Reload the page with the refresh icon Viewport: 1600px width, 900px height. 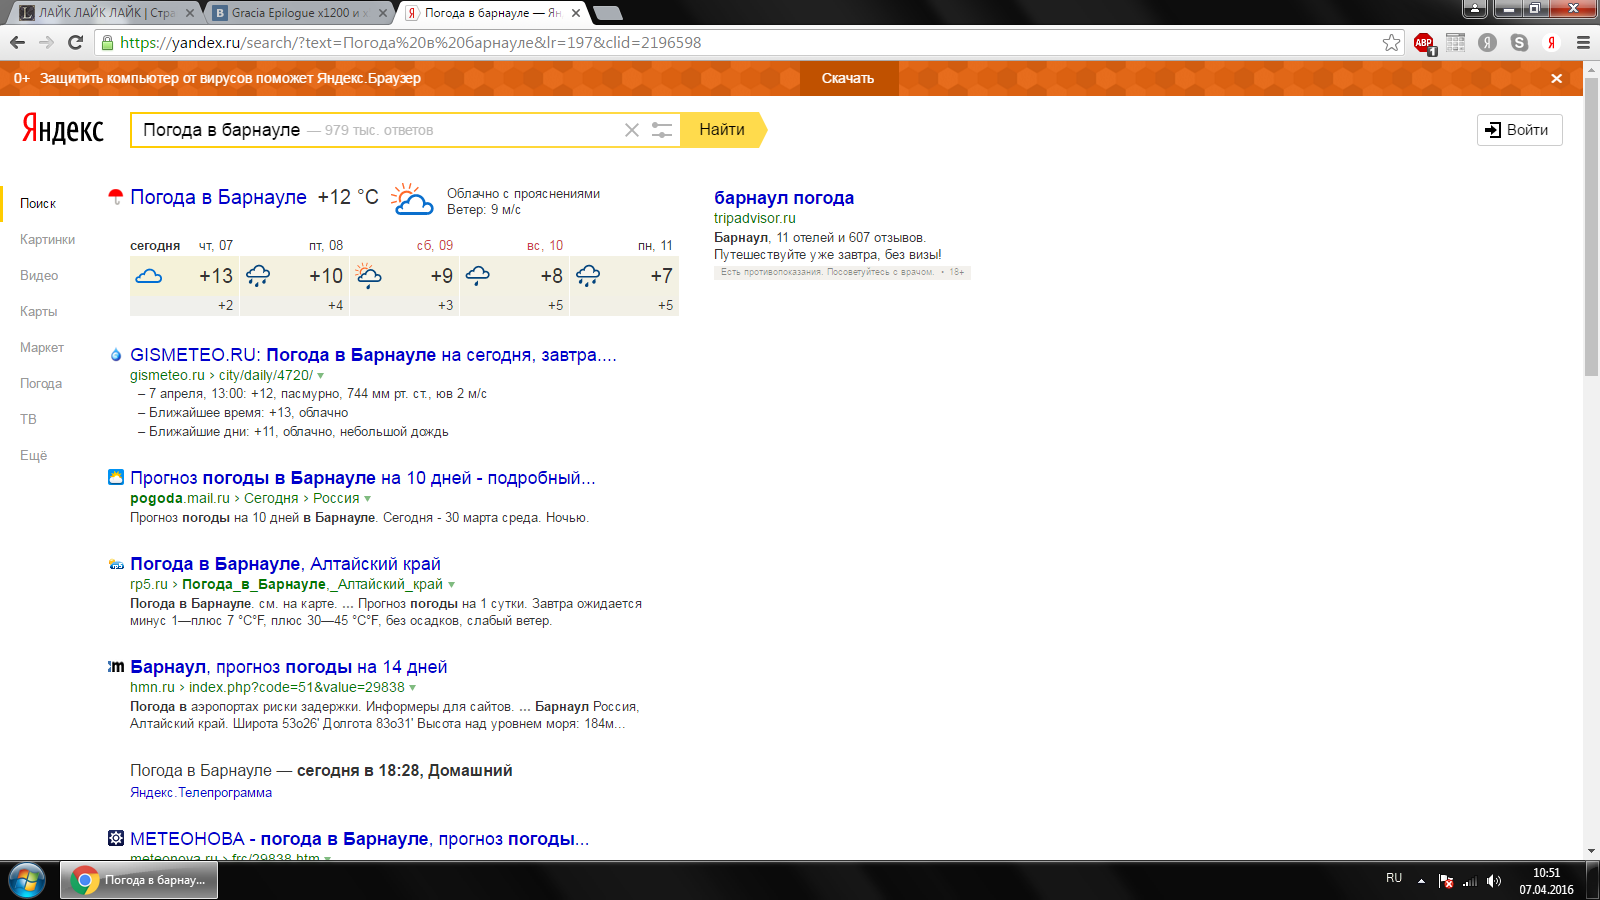click(75, 42)
